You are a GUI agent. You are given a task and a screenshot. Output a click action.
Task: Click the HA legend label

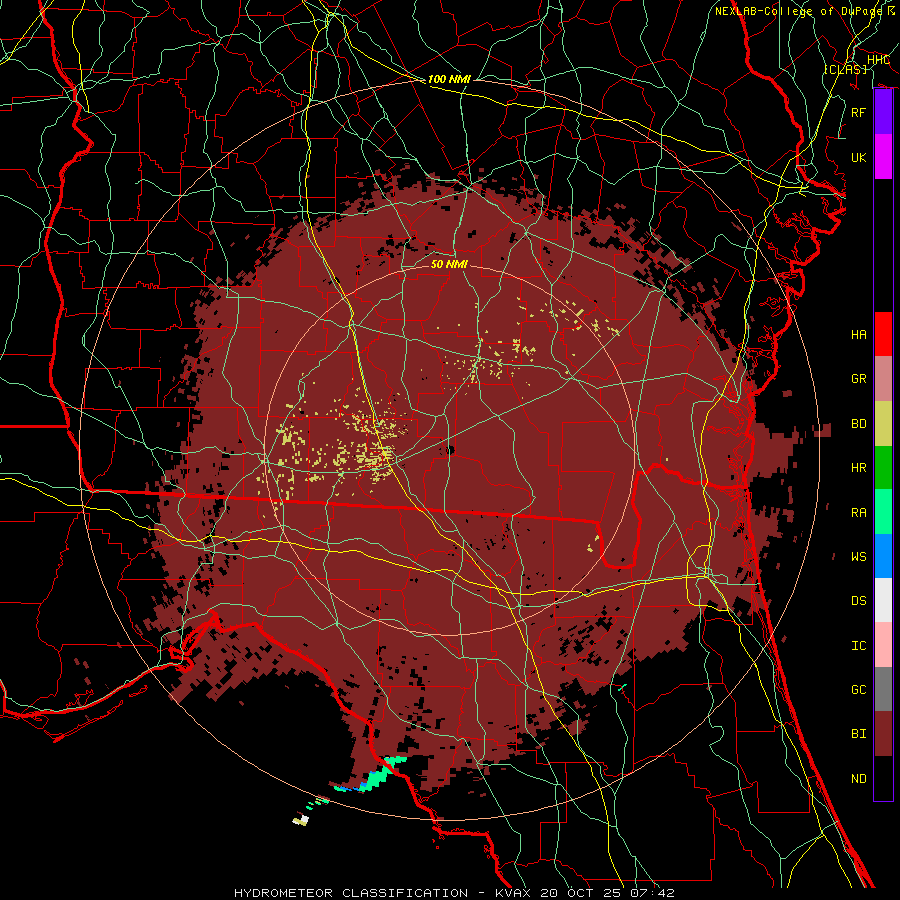pyautogui.click(x=858, y=335)
